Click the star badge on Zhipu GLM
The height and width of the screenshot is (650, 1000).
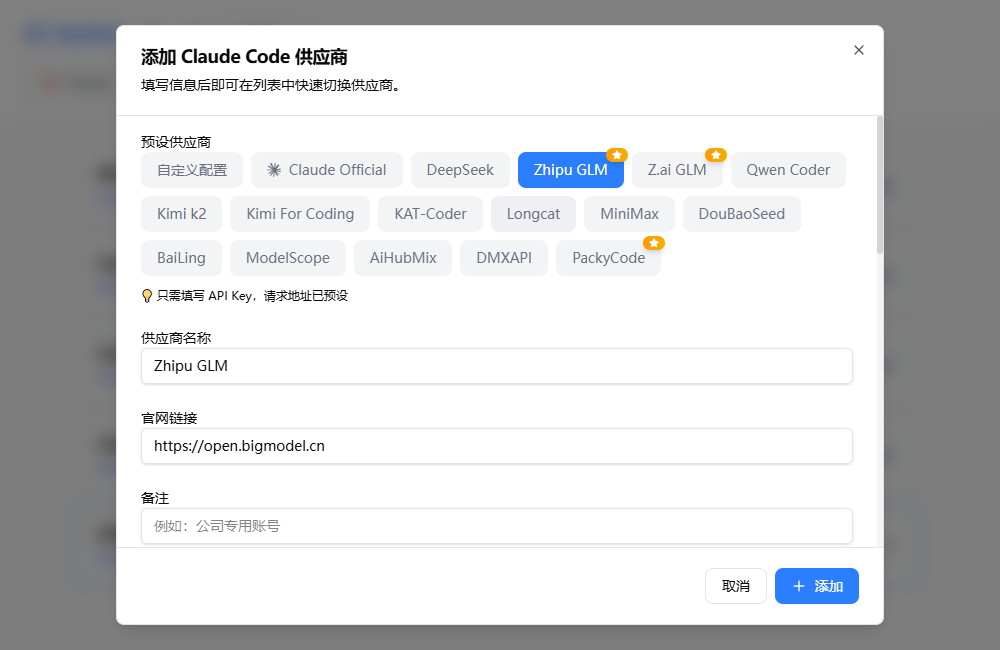tap(617, 155)
